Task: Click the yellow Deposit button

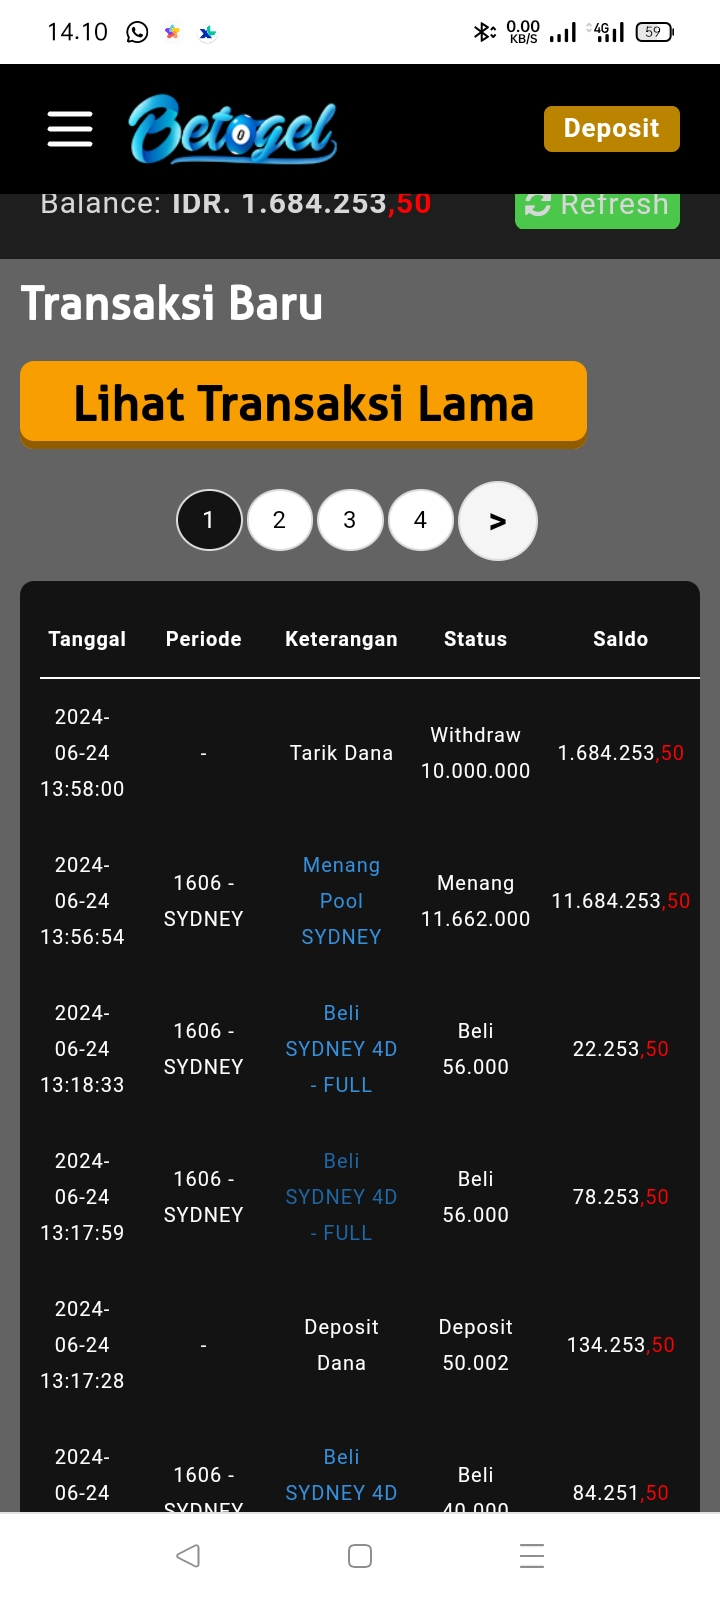Action: point(611,129)
